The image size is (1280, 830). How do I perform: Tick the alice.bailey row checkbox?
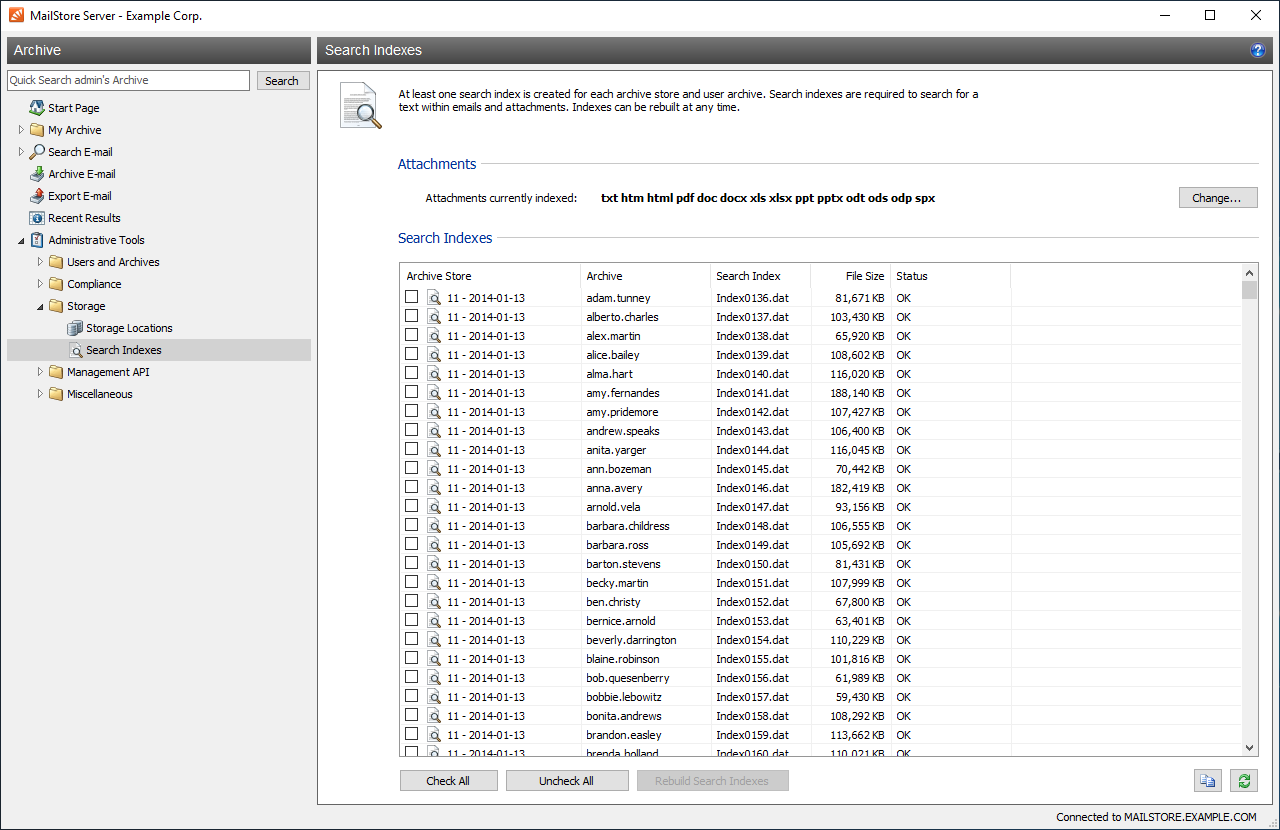(x=411, y=354)
